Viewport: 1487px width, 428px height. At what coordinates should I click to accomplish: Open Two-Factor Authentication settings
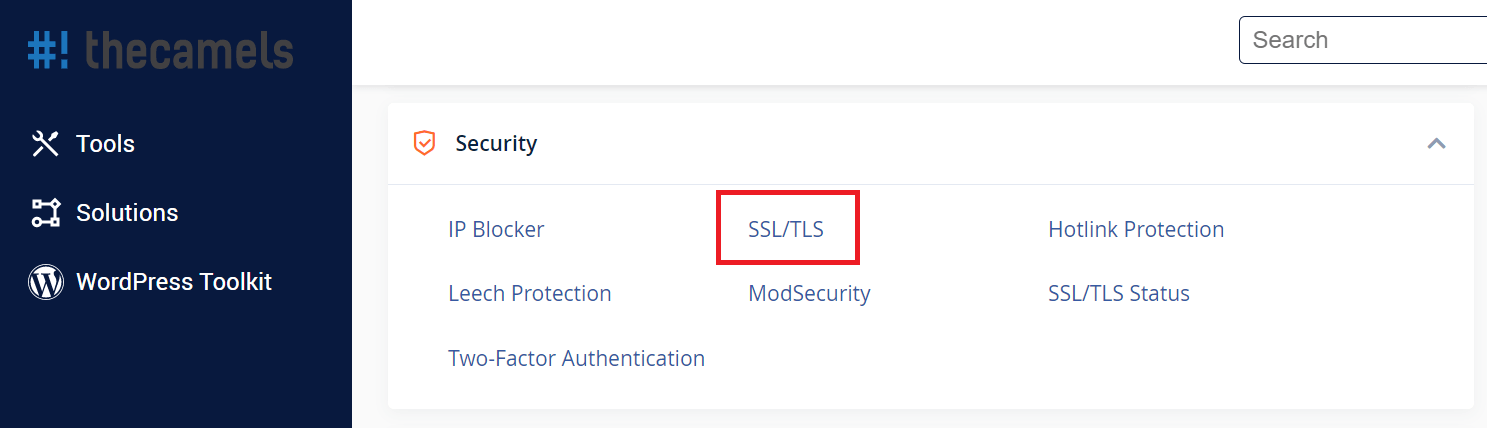coord(577,357)
